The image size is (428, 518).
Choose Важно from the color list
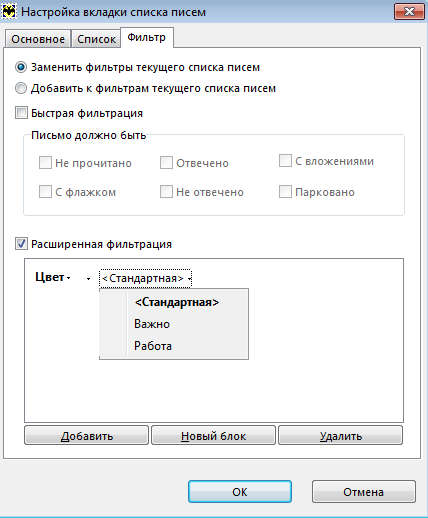[x=152, y=324]
